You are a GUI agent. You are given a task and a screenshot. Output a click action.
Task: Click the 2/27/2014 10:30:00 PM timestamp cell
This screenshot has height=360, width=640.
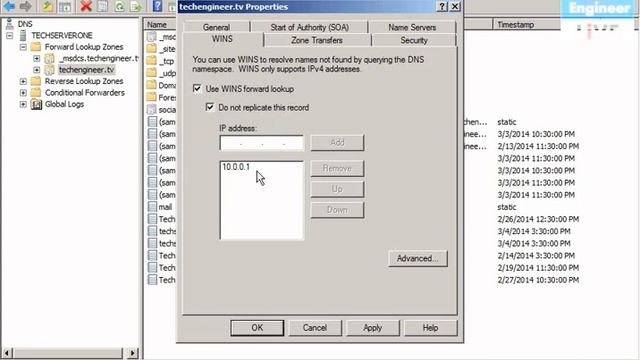point(538,280)
